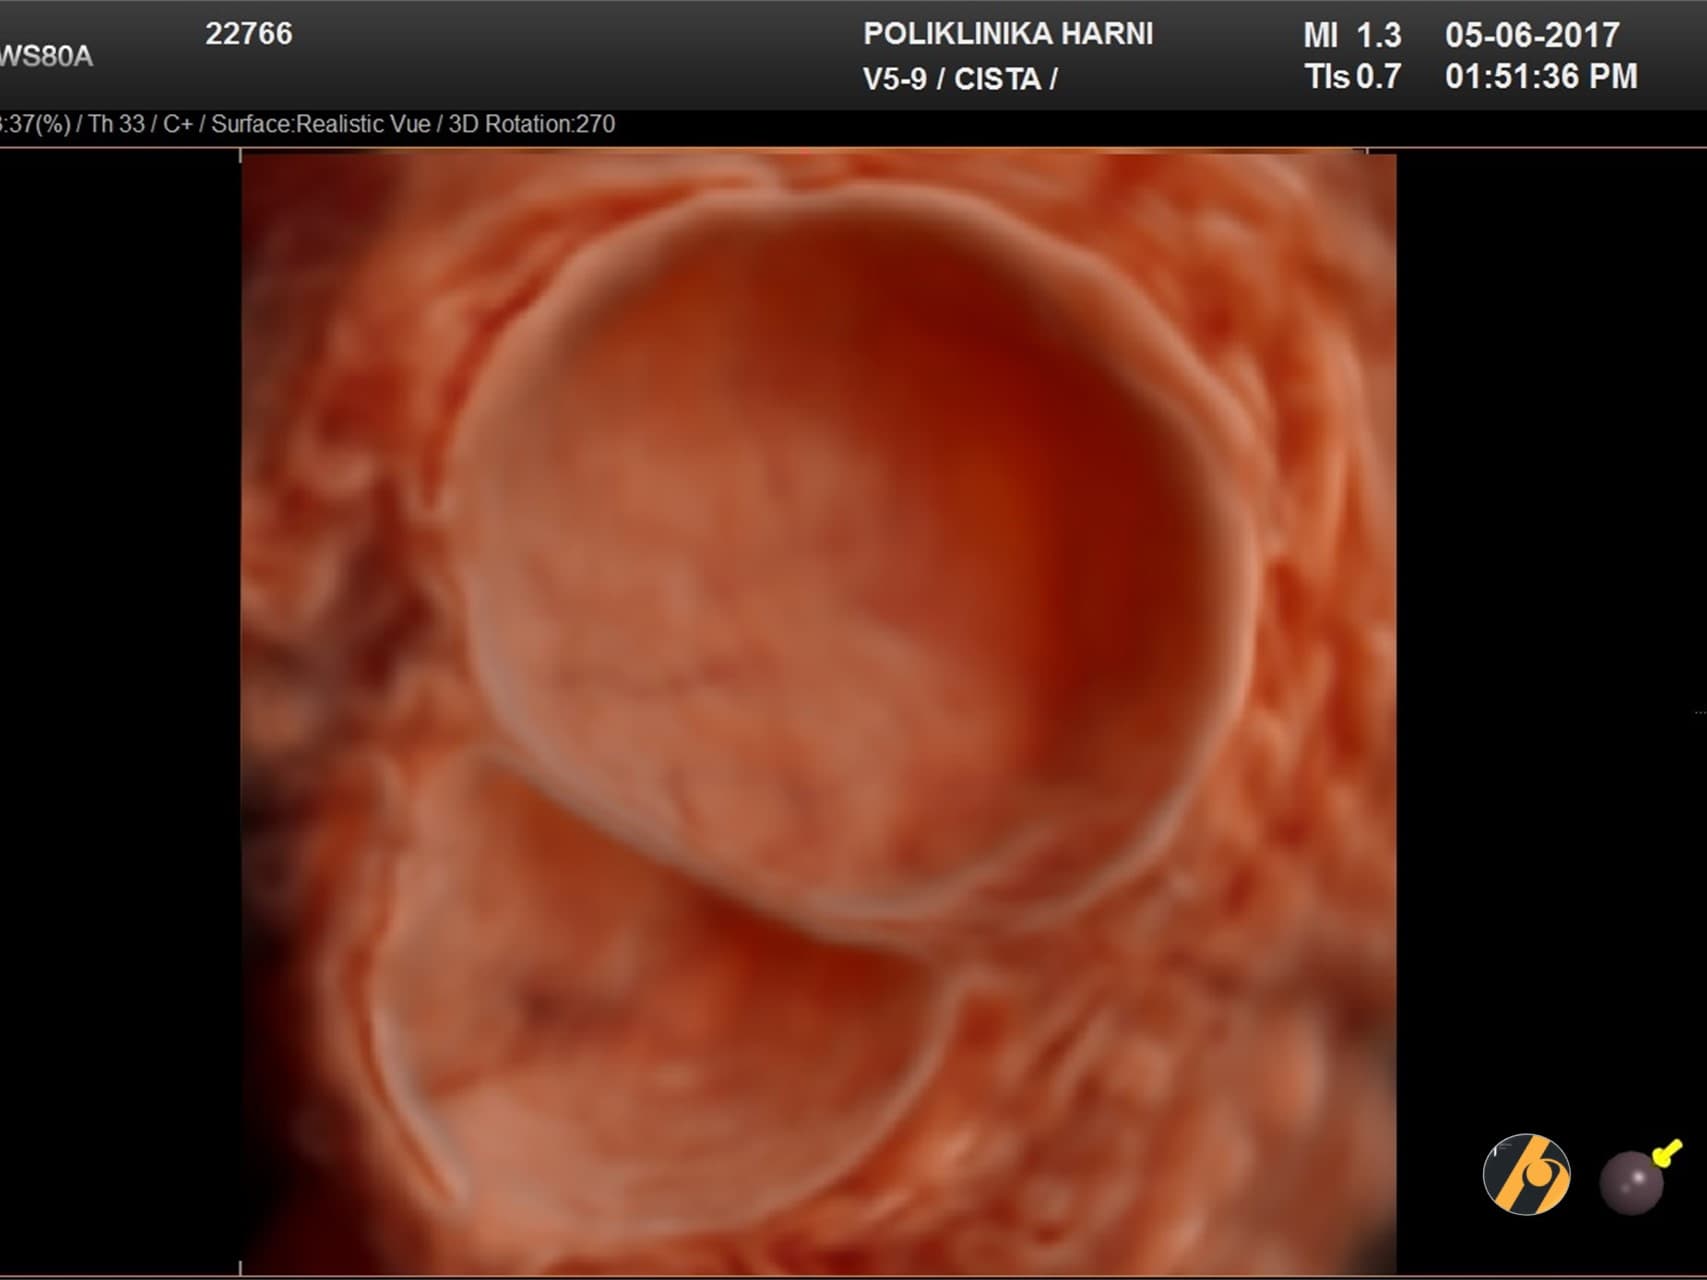Select the date 05-06-2017
Screen dimensions: 1707x1280
click(x=1531, y=36)
